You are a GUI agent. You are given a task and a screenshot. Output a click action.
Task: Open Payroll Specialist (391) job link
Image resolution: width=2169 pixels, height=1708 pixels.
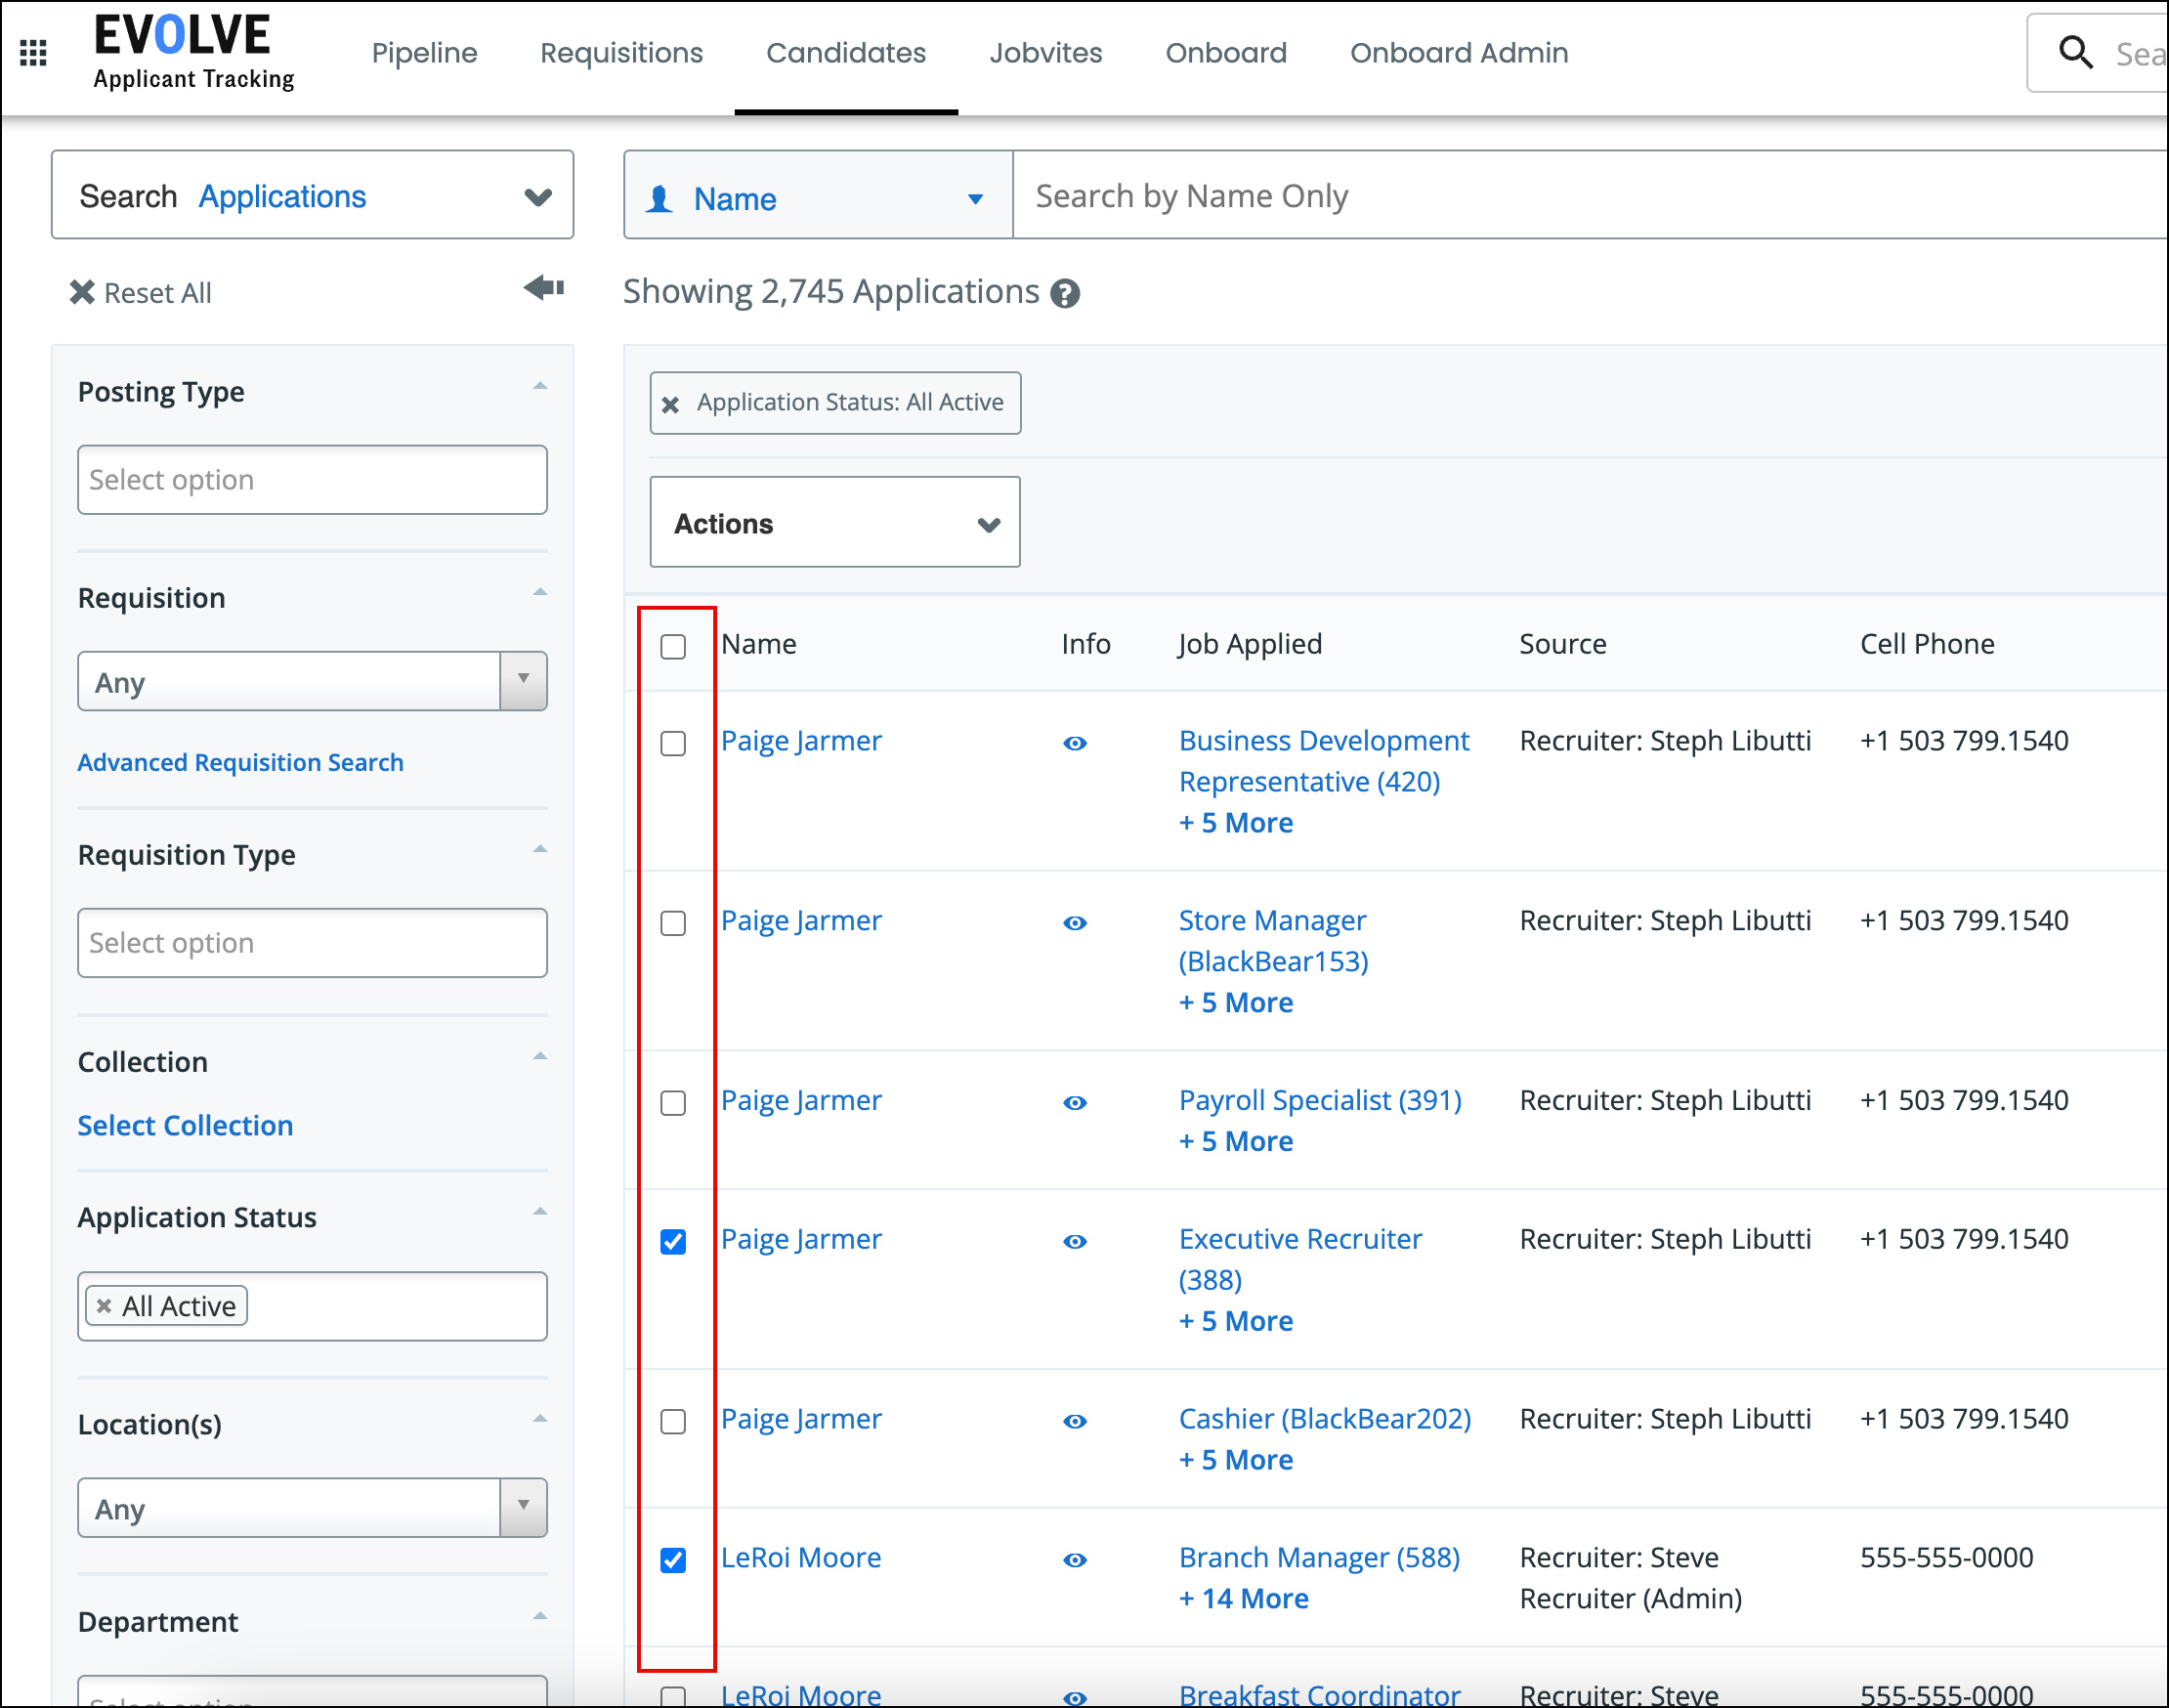[1320, 1101]
